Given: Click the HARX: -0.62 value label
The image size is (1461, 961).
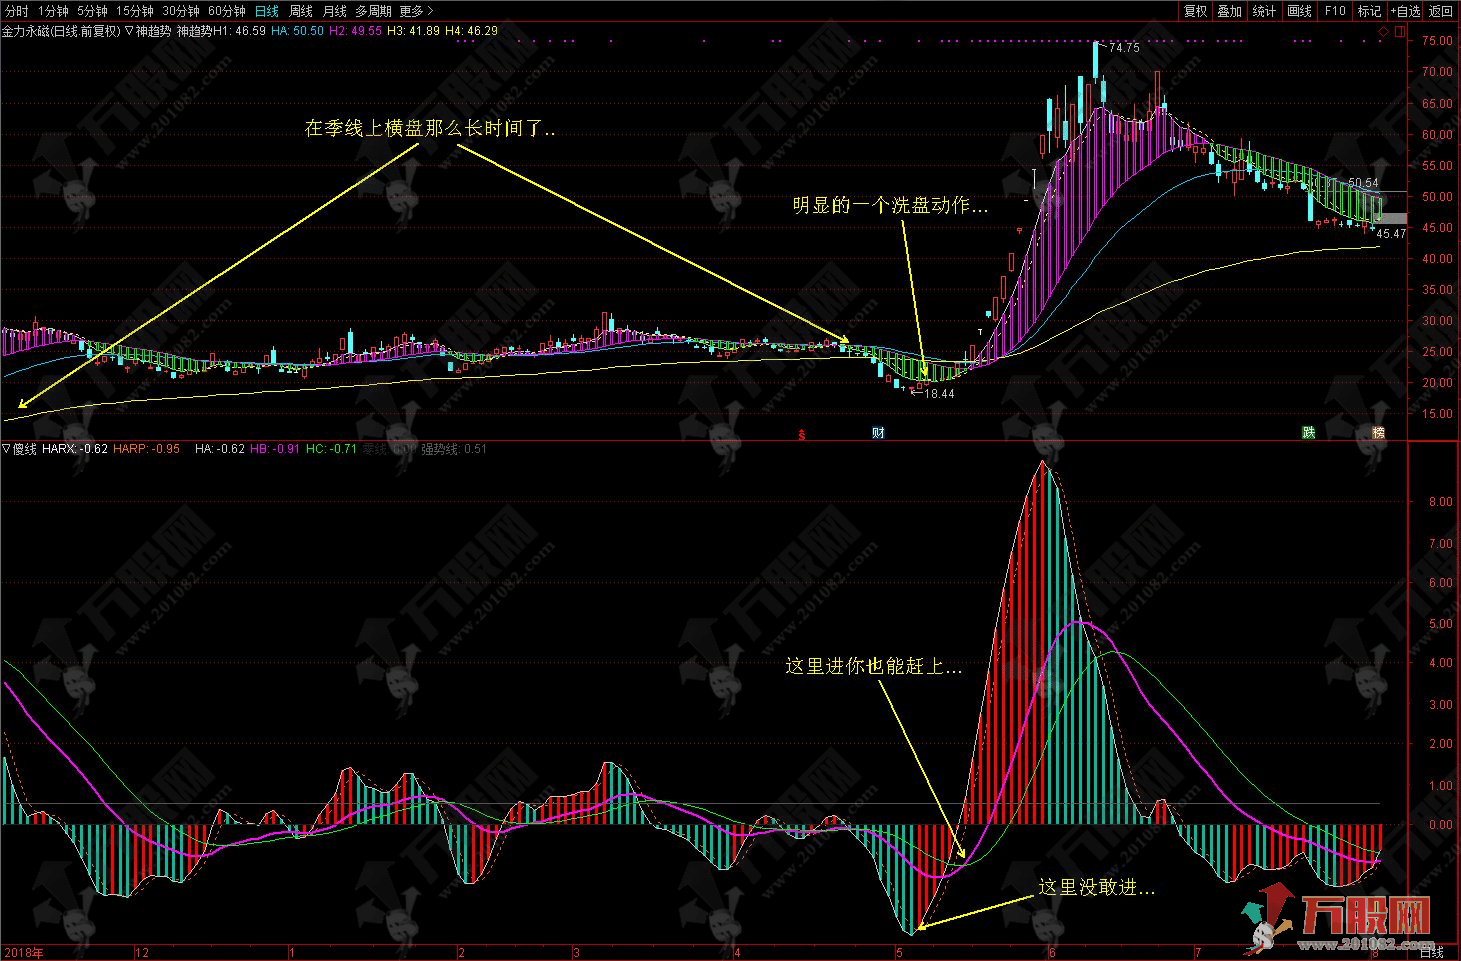Looking at the screenshot, I should (75, 449).
